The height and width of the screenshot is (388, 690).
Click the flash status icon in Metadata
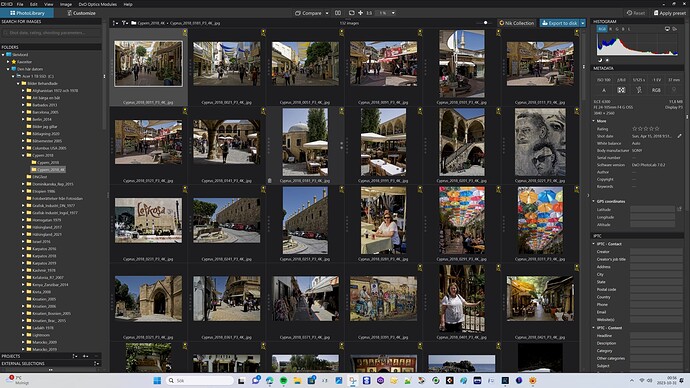(x=639, y=90)
